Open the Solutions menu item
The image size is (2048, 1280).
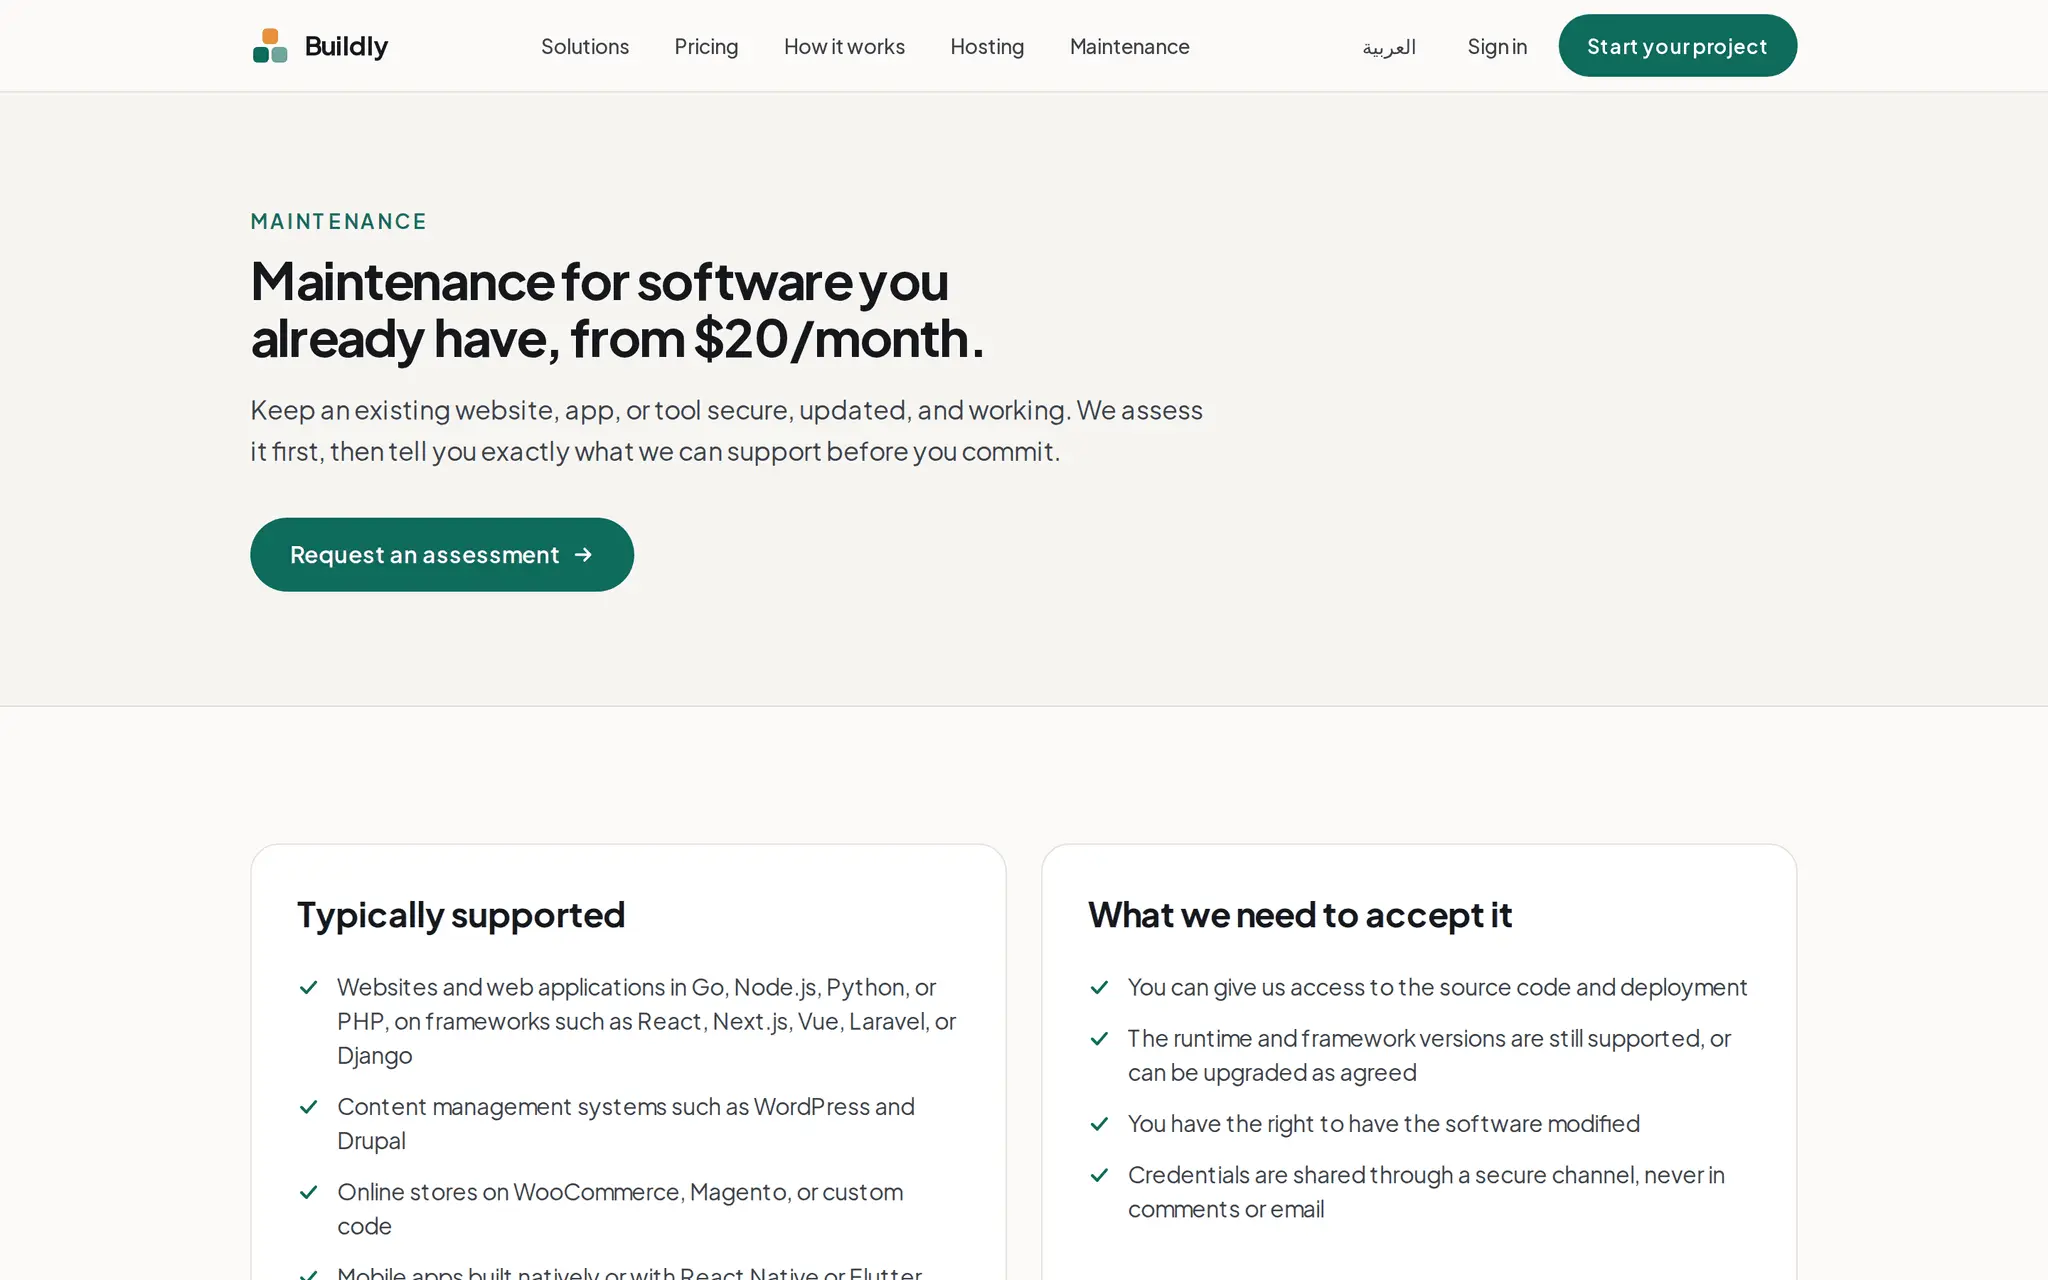coord(585,46)
